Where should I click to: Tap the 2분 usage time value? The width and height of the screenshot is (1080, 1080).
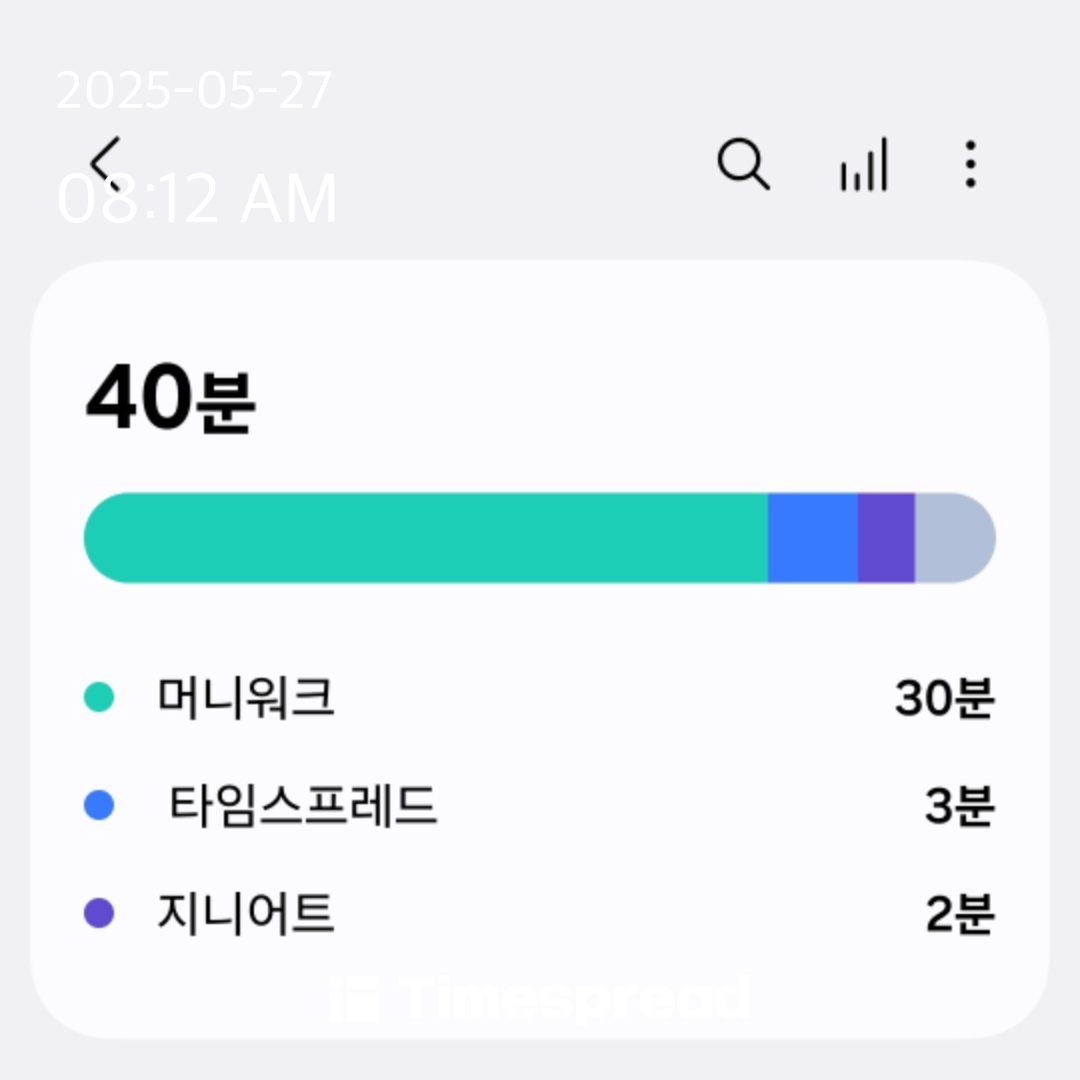(x=960, y=913)
